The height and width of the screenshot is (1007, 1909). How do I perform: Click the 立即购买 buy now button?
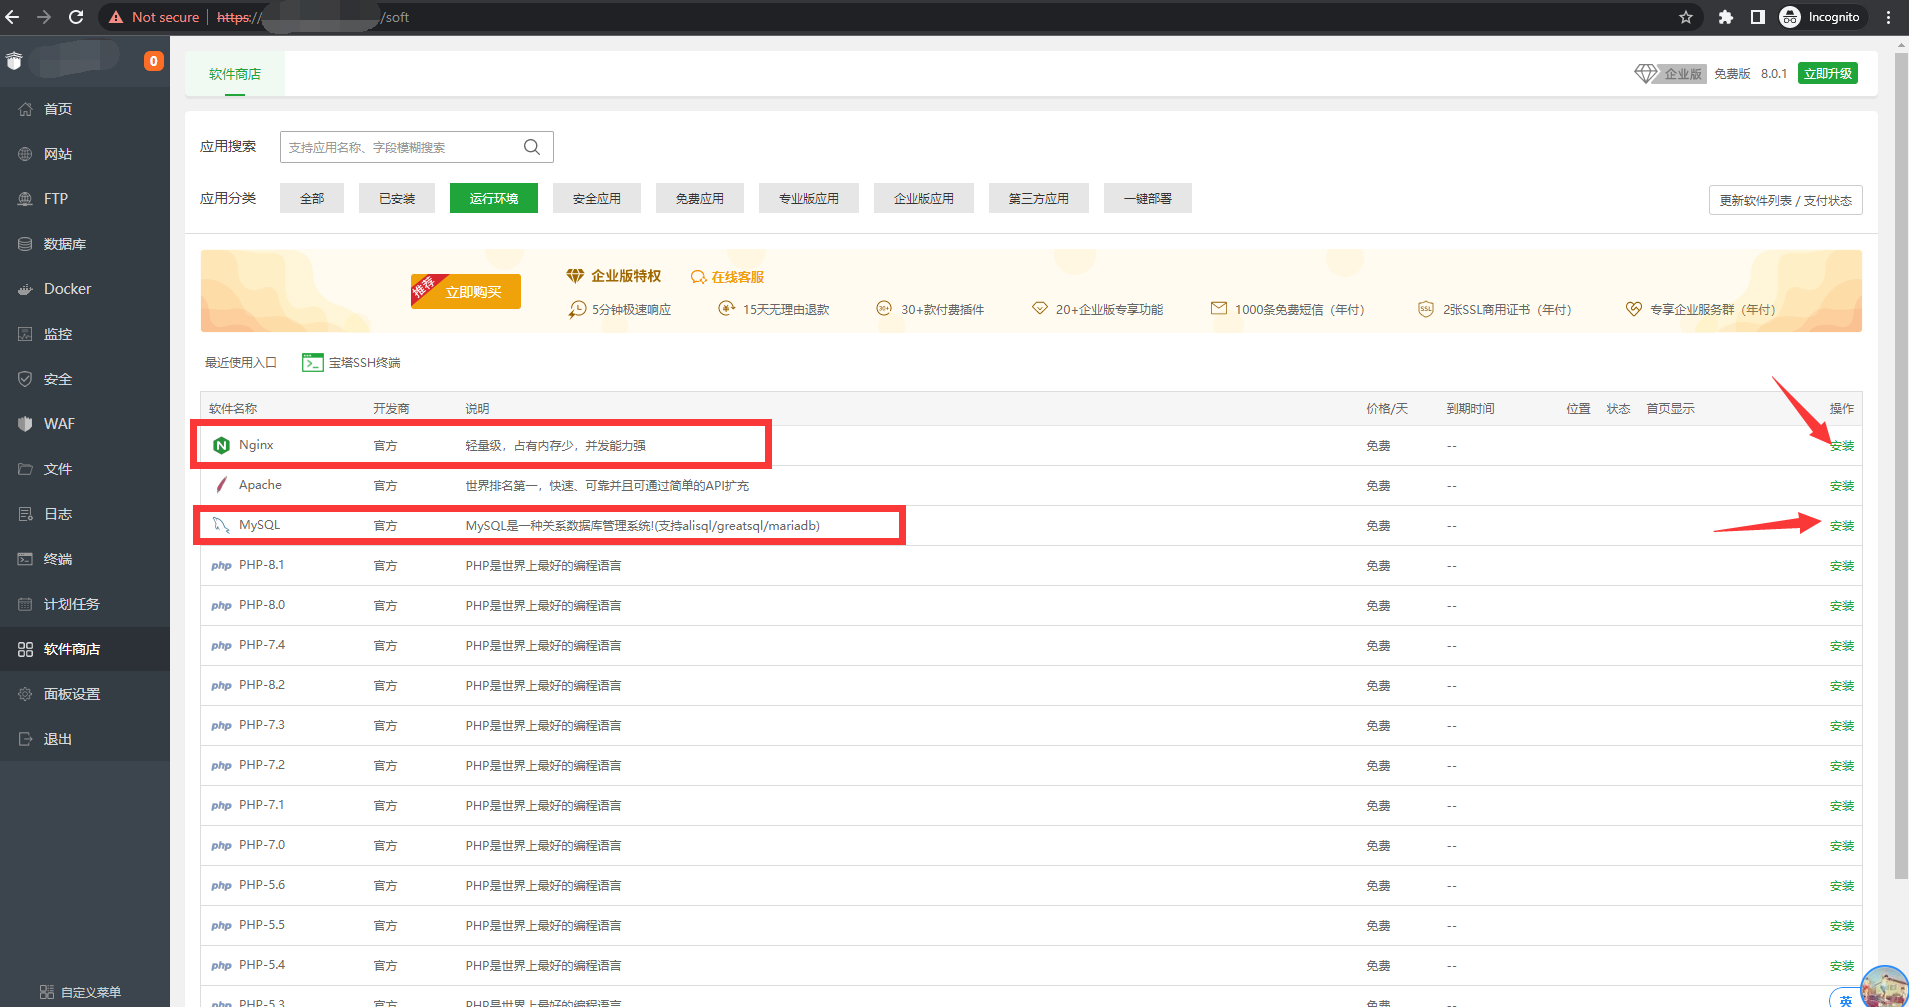[466, 291]
